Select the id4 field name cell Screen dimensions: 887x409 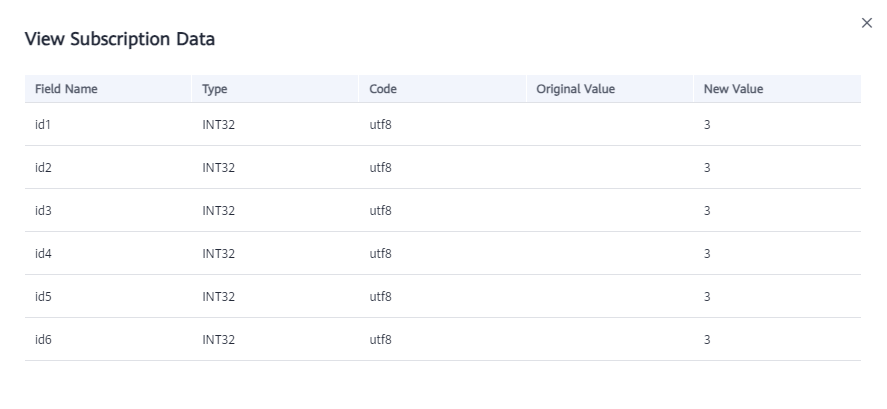(x=43, y=253)
